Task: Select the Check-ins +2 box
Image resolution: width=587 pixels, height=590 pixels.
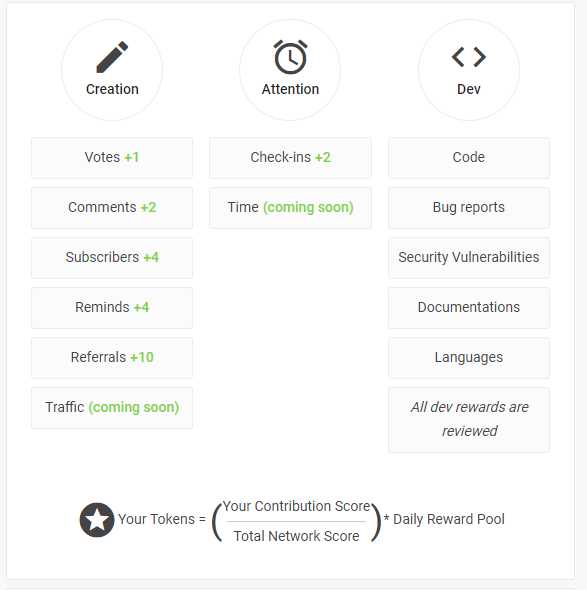Action: [x=290, y=158]
